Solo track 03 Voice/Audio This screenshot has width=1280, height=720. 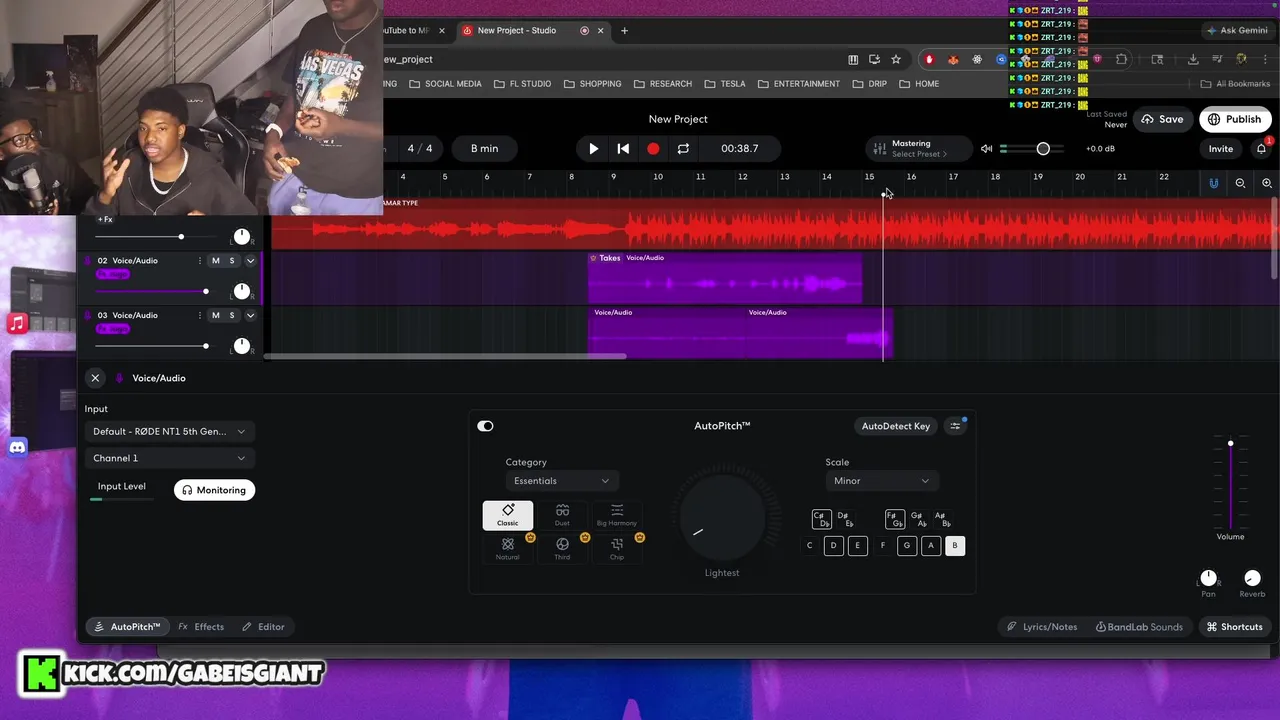pyautogui.click(x=232, y=315)
